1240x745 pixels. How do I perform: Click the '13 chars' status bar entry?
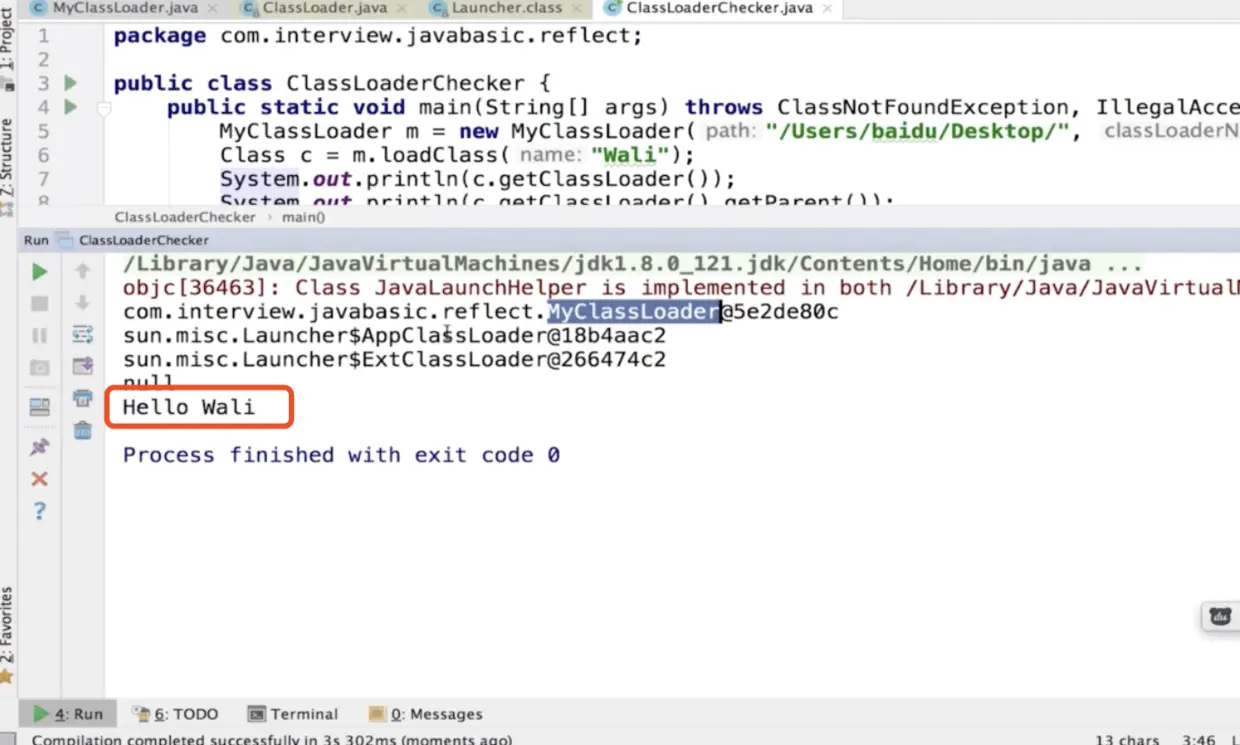(x=1126, y=740)
